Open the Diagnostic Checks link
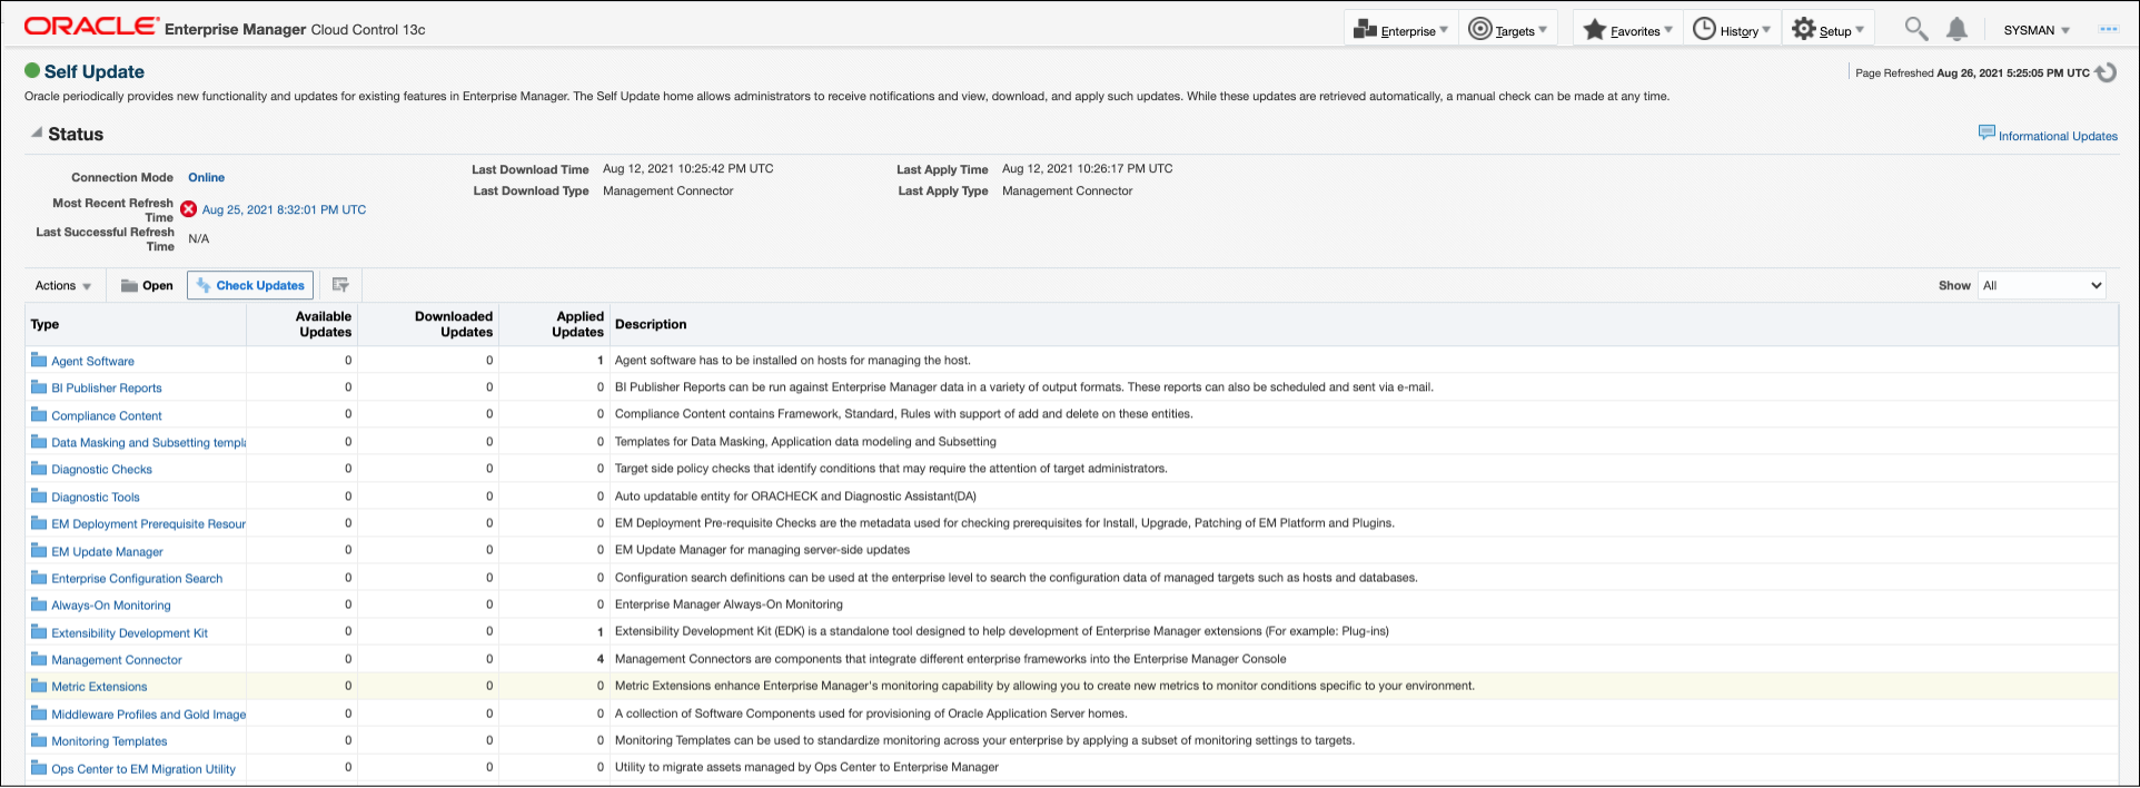2140x788 pixels. pyautogui.click(x=102, y=469)
